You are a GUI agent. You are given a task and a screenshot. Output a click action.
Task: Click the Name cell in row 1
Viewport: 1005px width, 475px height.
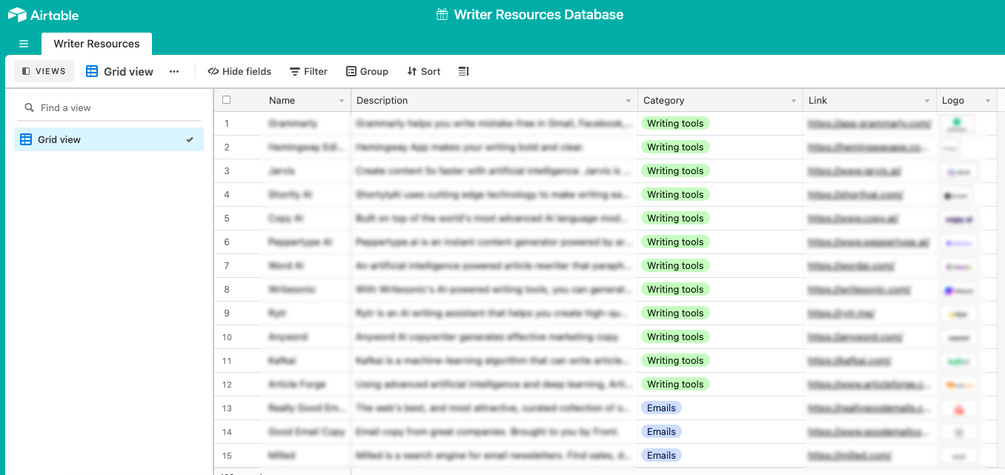click(x=306, y=123)
